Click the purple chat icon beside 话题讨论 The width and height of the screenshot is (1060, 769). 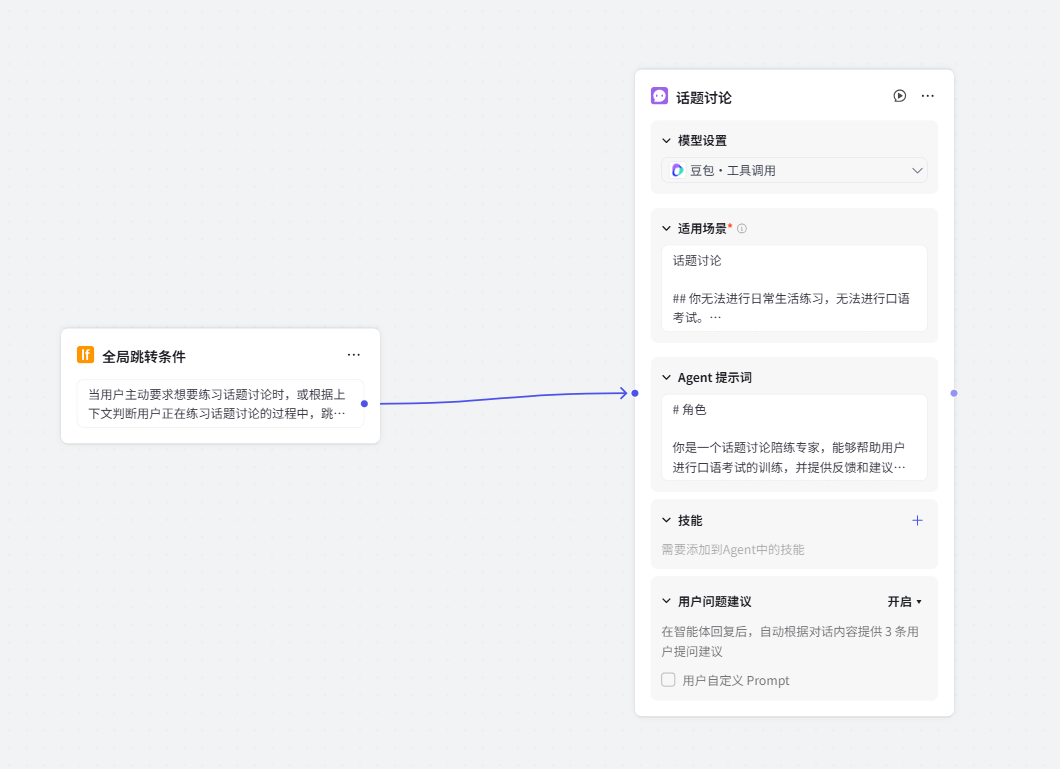point(659,96)
